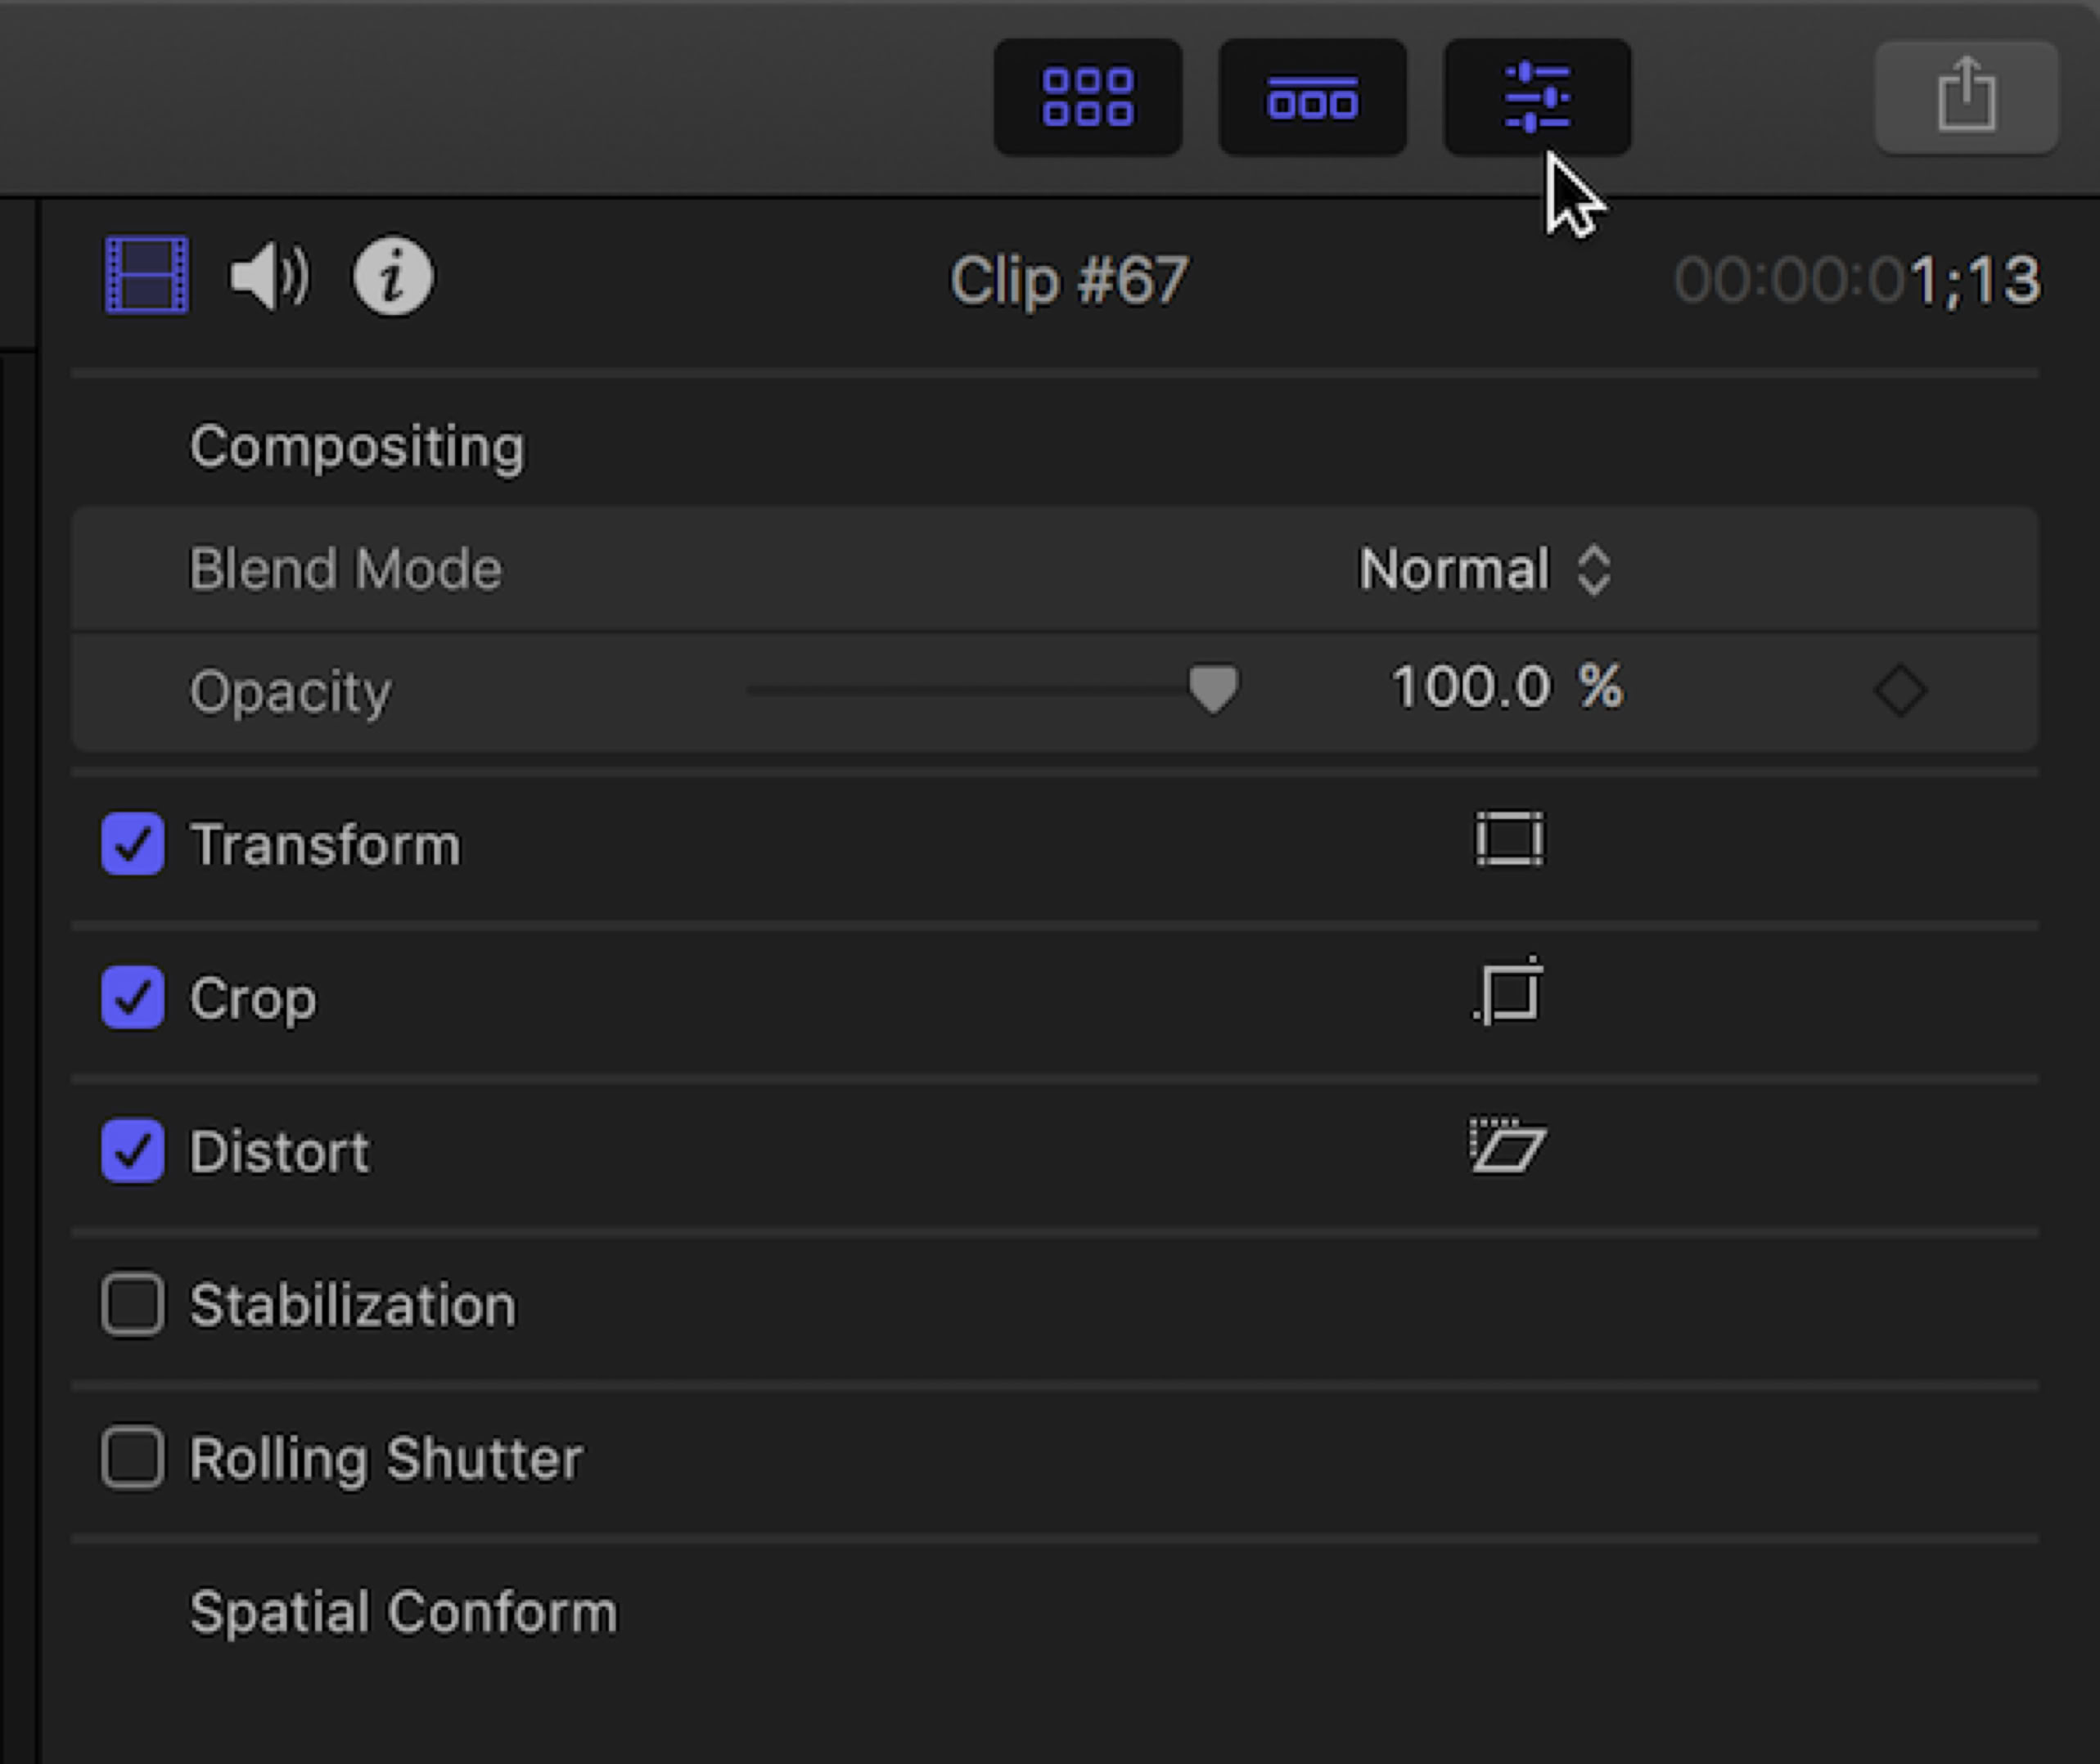The height and width of the screenshot is (1764, 2100).
Task: Click the Spatial Conform section header
Action: pos(403,1612)
